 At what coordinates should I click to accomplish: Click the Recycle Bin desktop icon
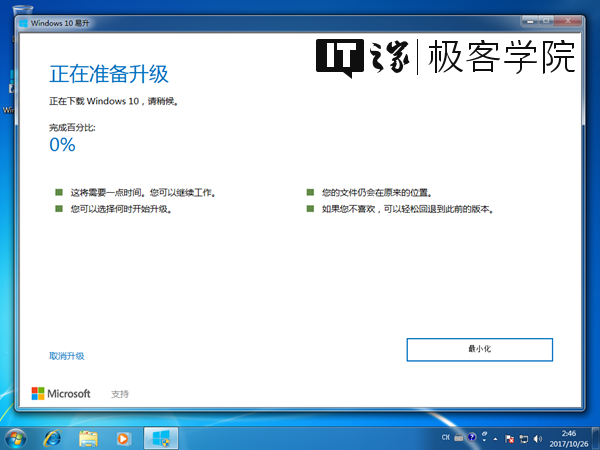coord(23,10)
